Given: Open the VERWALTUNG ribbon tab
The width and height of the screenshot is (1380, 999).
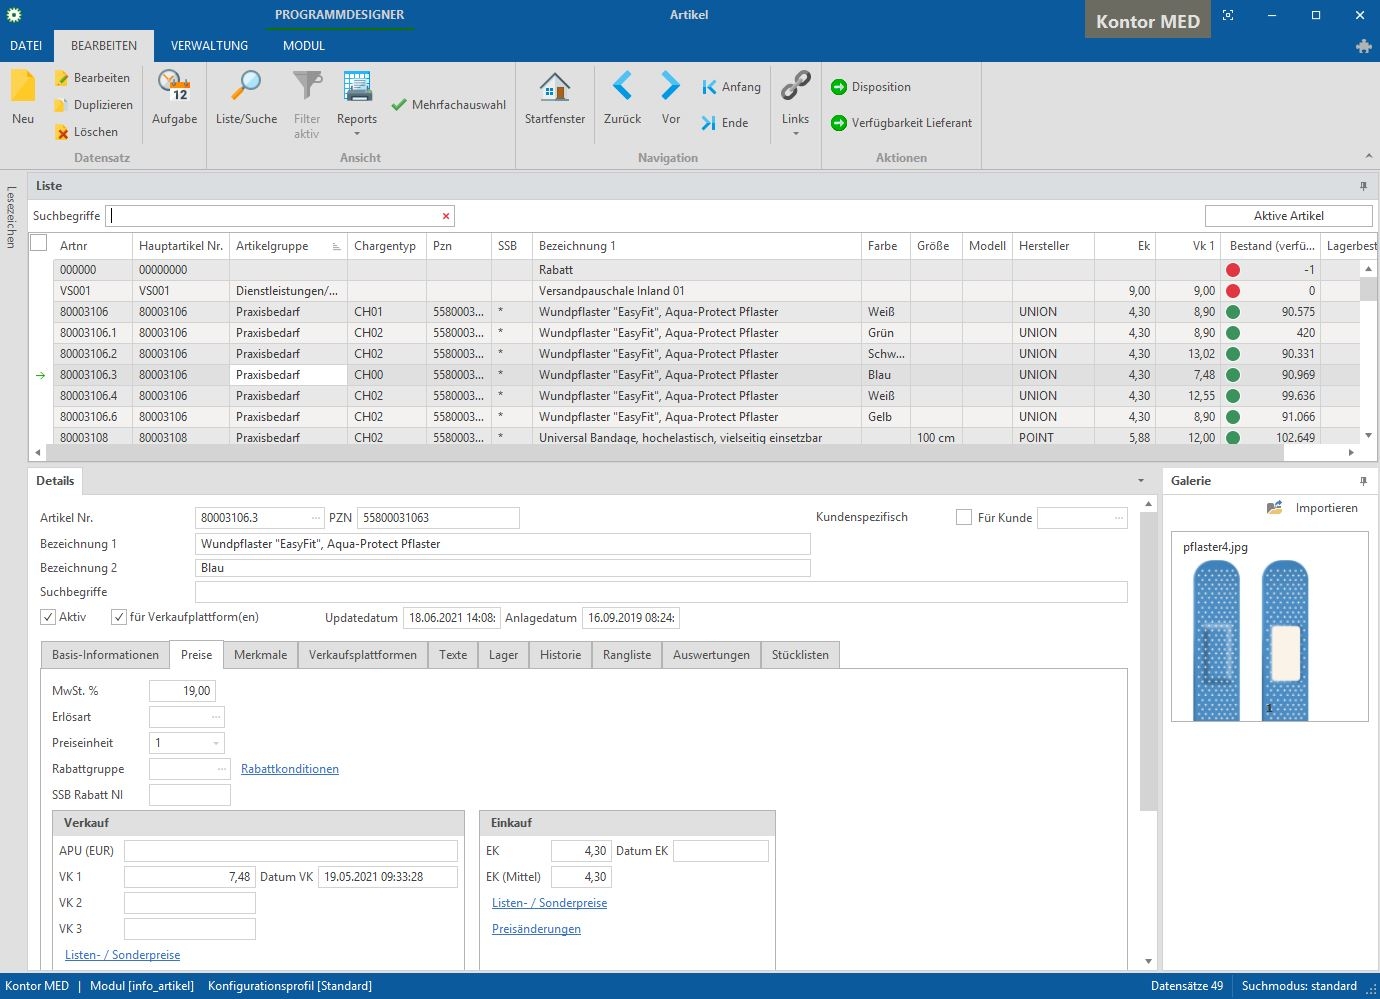Looking at the screenshot, I should (x=209, y=46).
